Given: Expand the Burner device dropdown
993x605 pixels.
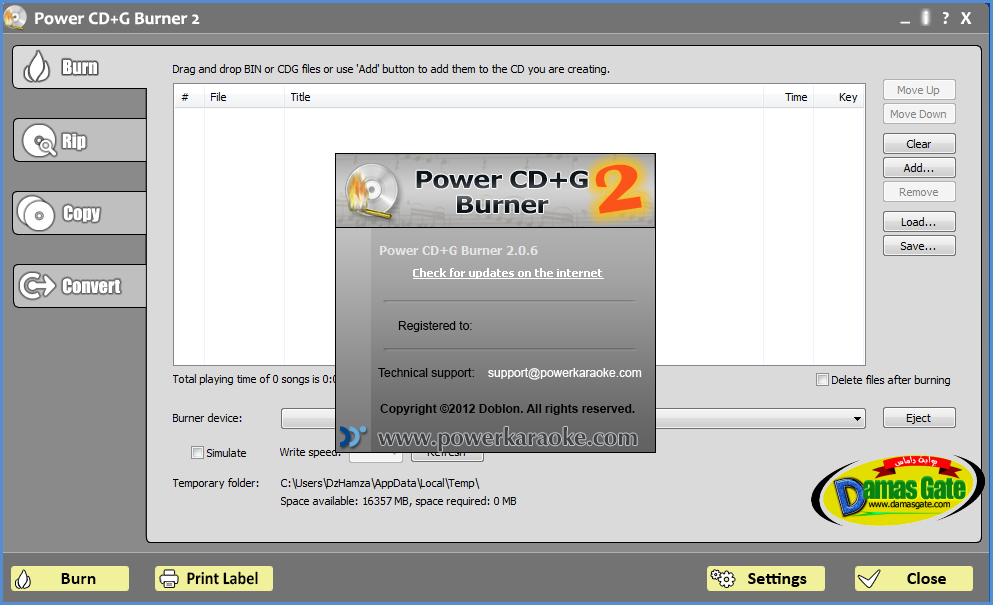Looking at the screenshot, I should click(857, 419).
